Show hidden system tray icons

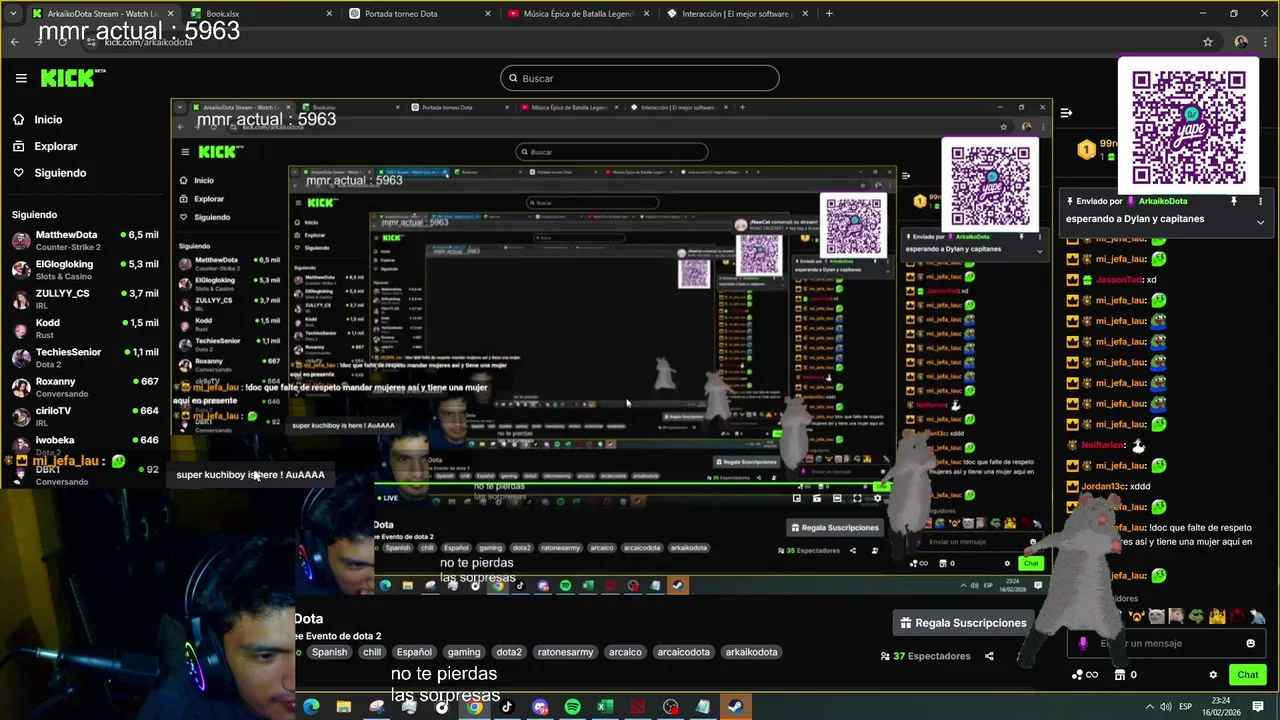1149,707
